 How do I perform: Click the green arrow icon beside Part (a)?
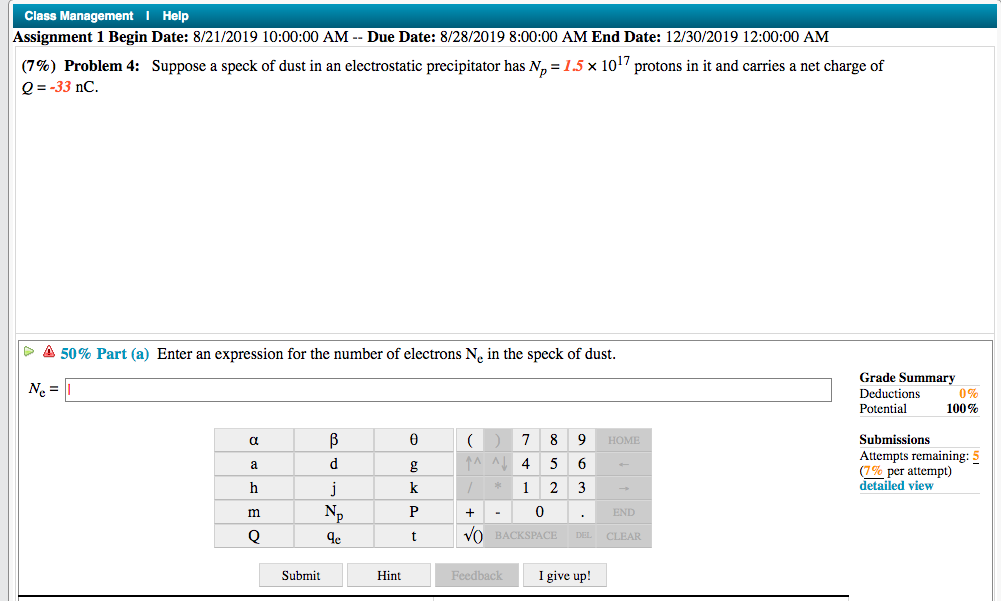click(x=28, y=353)
